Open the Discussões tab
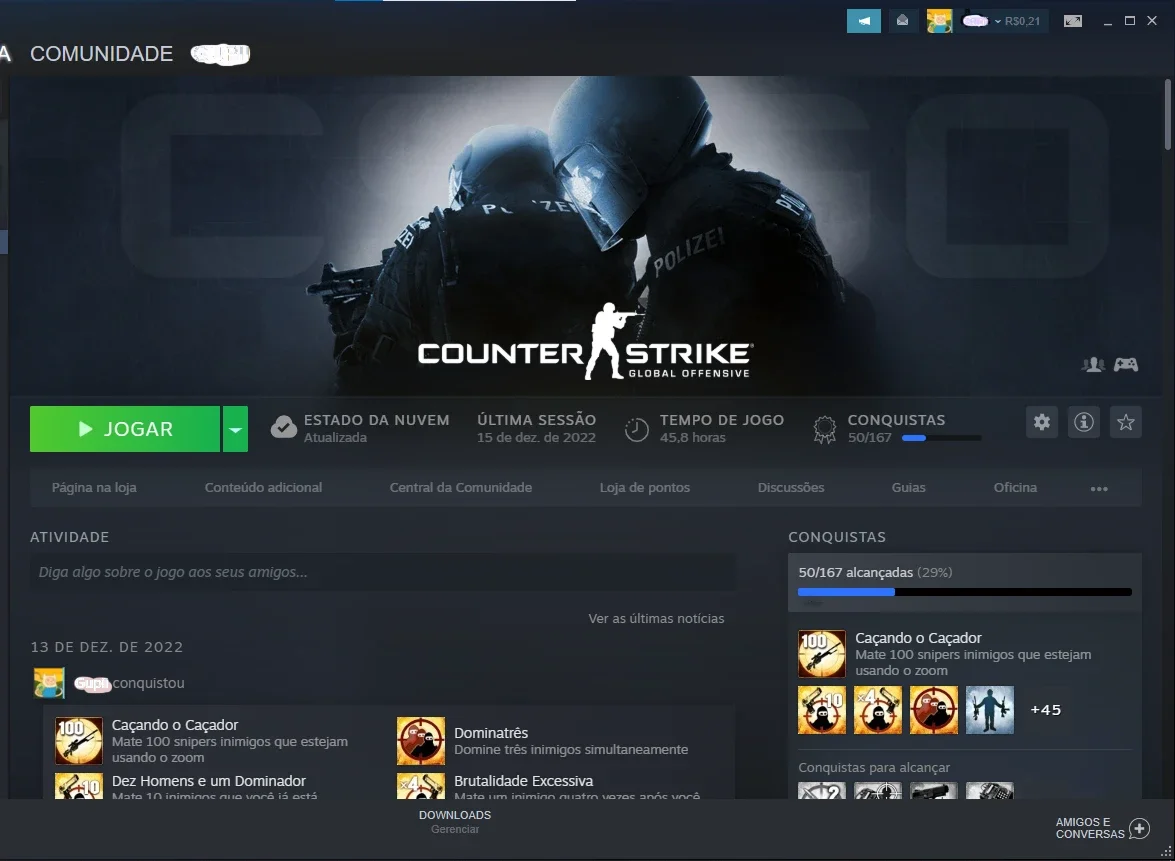 click(x=791, y=487)
